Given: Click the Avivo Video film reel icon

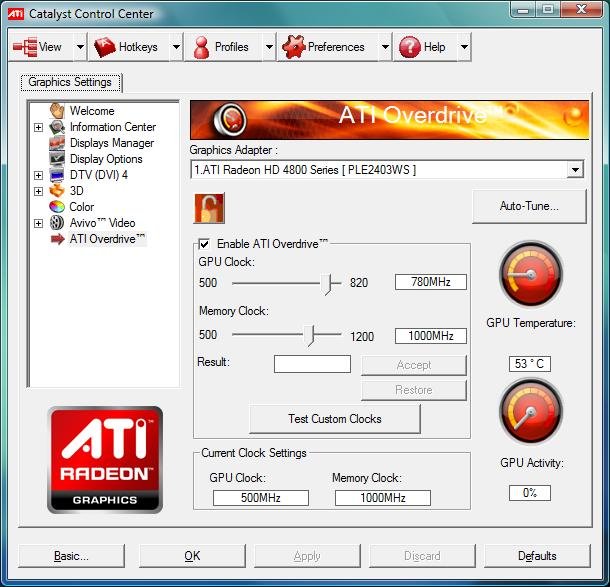Looking at the screenshot, I should click(58, 223).
